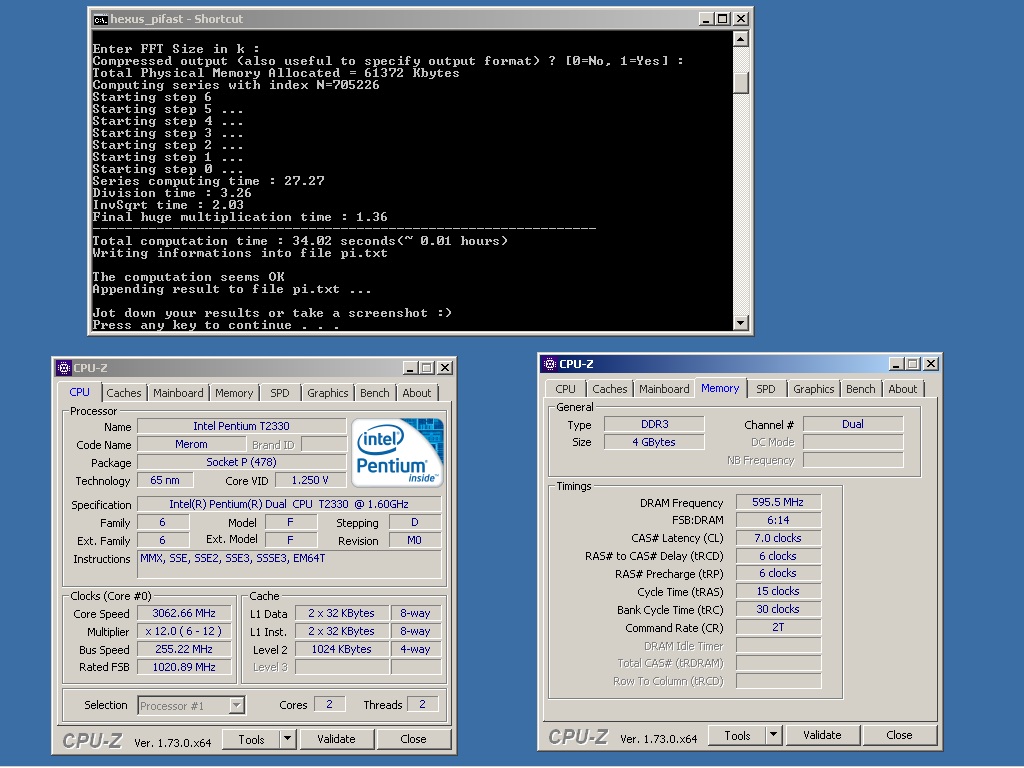Minimize the right CPU-Z Memory window

[x=895, y=364]
